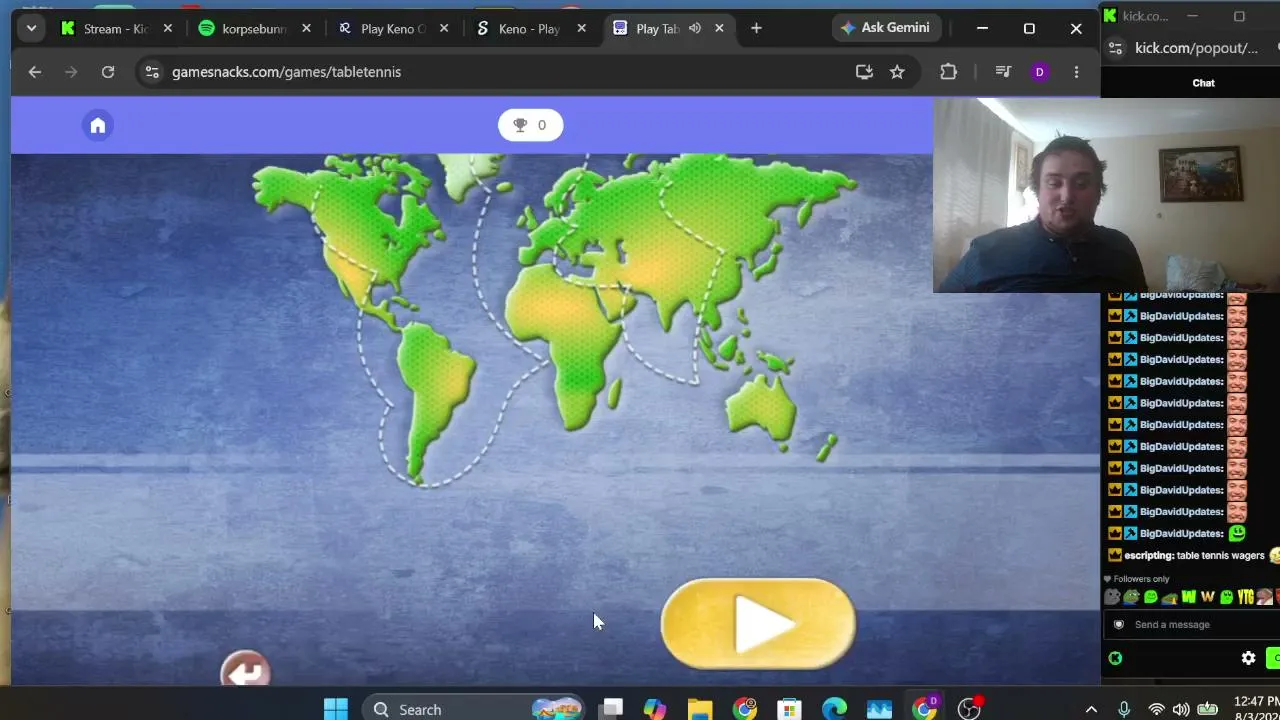This screenshot has width=1280, height=720.
Task: Open Kick chat settings gear
Action: (1248, 658)
